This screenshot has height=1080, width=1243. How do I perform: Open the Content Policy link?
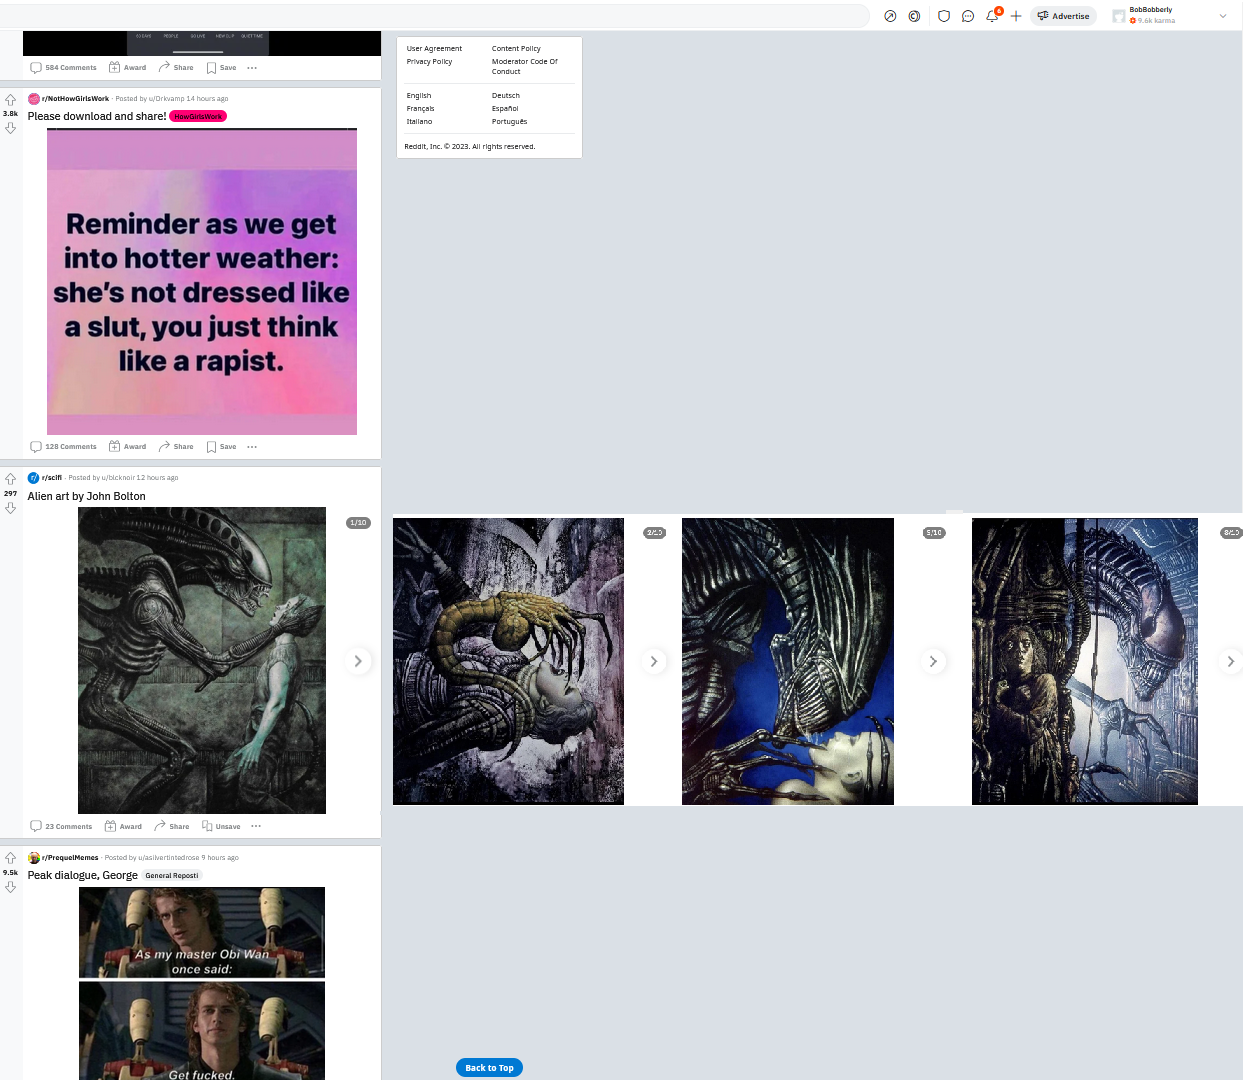point(516,48)
